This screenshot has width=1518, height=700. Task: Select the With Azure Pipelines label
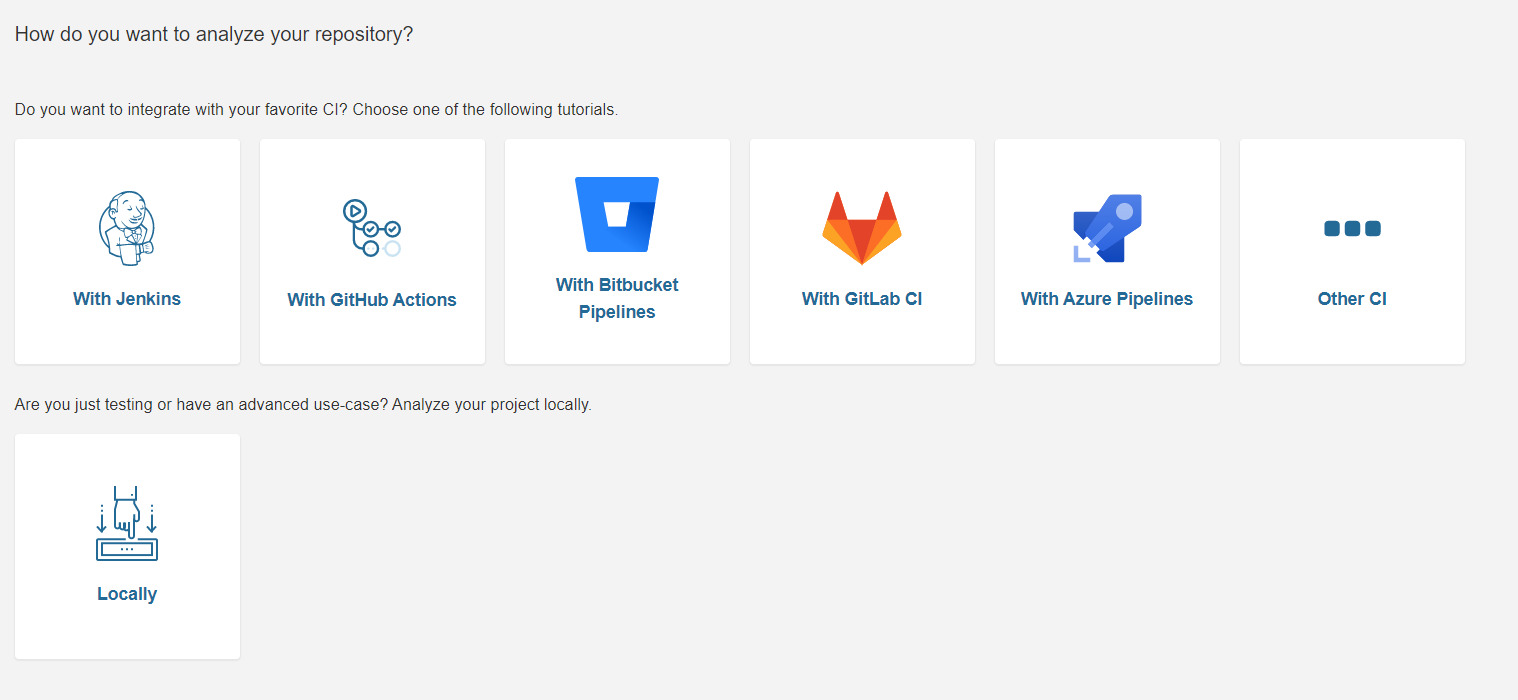coord(1107,298)
